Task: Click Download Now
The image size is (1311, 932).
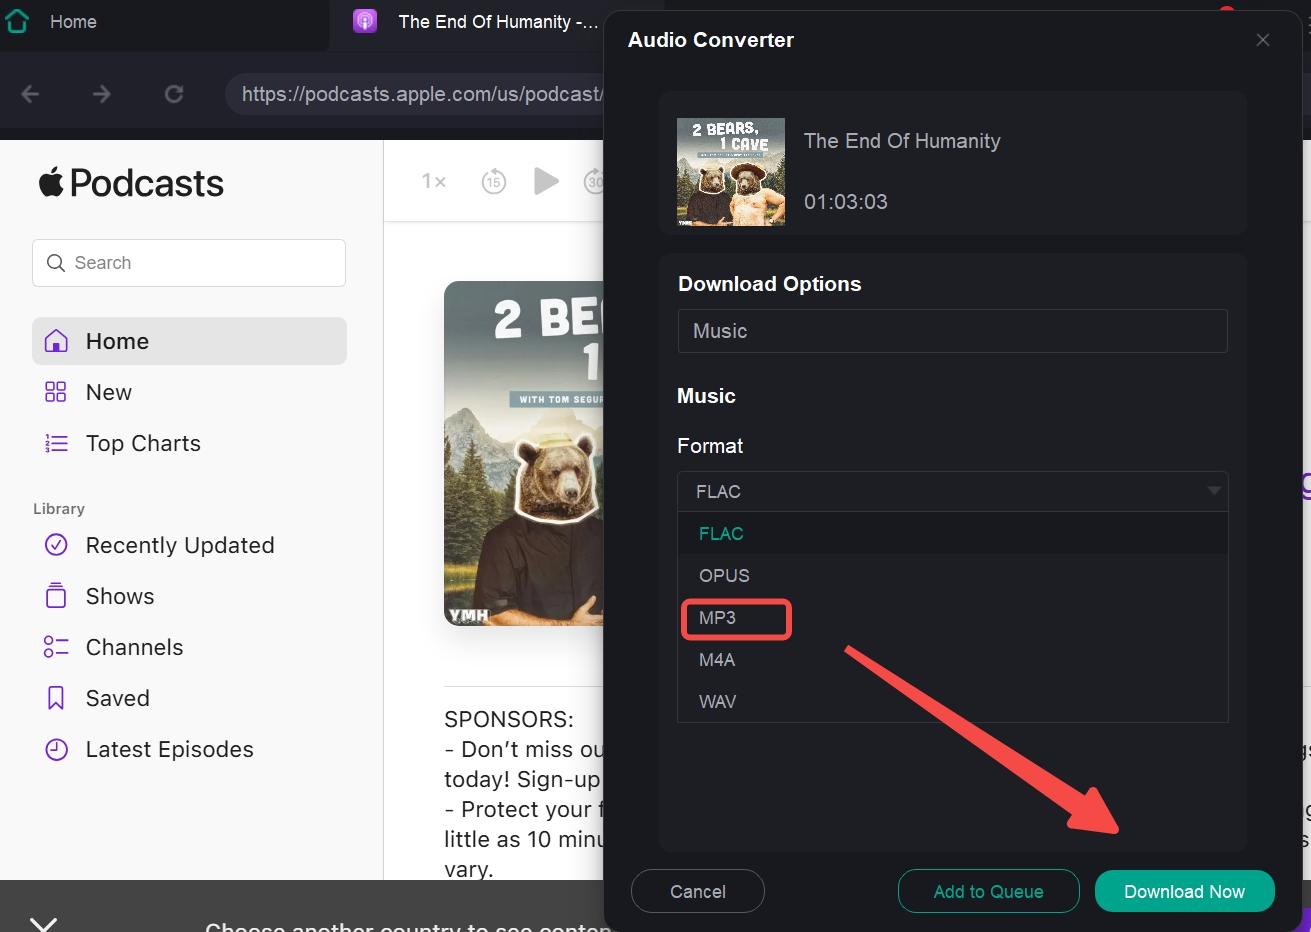Action: pos(1185,891)
